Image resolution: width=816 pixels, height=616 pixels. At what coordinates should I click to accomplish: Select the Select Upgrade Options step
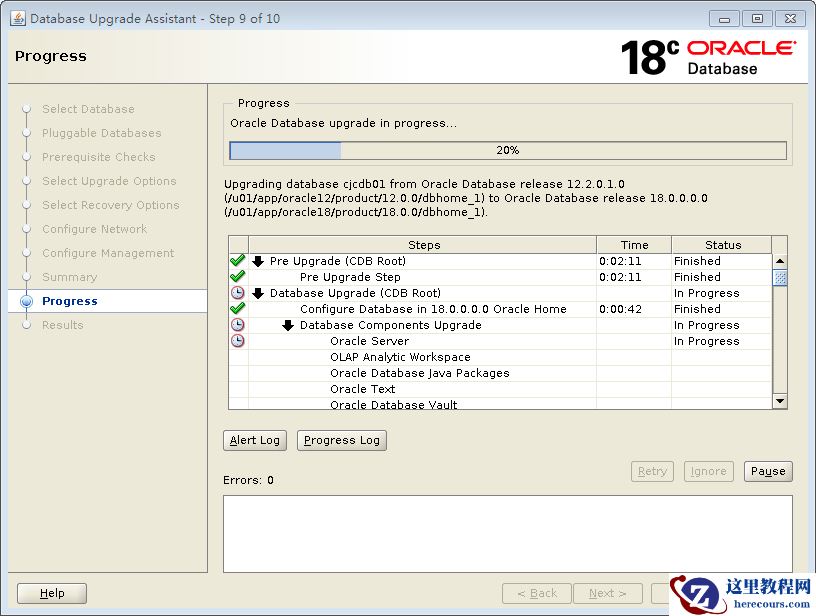[109, 181]
